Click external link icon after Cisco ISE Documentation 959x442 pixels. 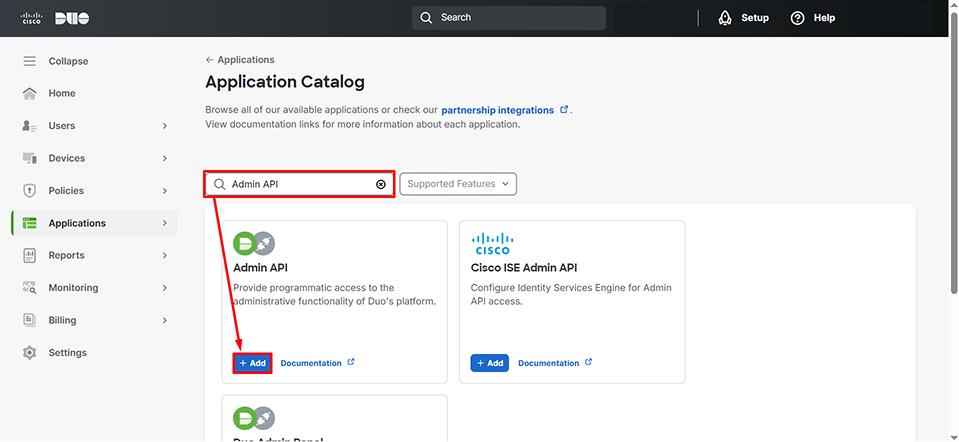588,362
